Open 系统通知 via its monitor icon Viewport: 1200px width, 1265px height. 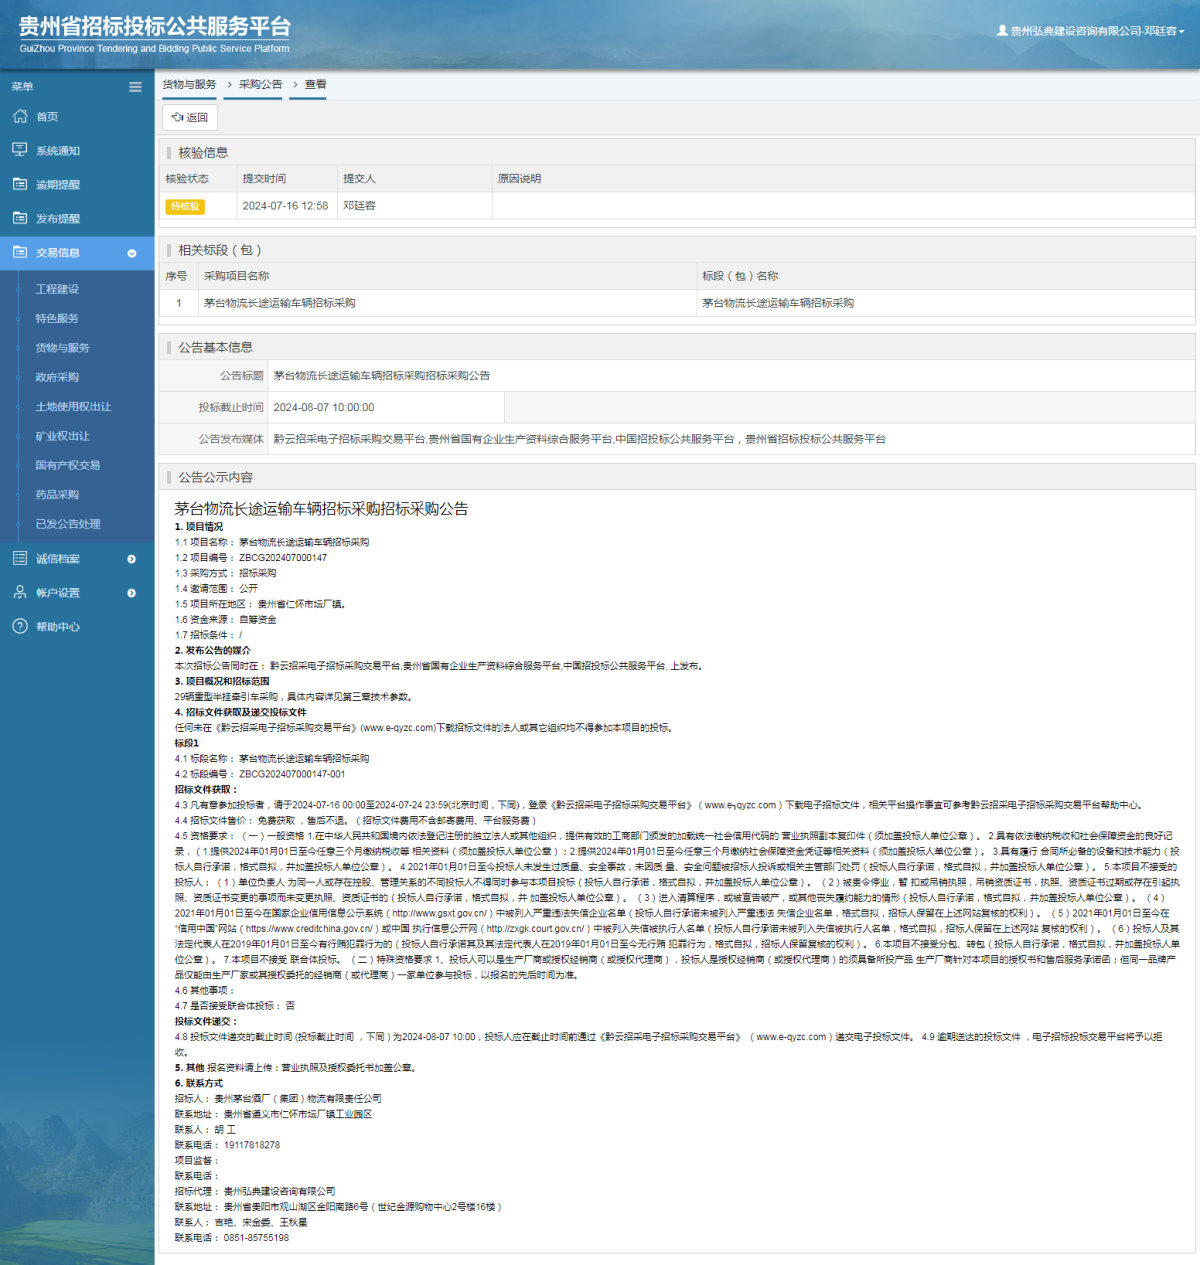coord(20,150)
